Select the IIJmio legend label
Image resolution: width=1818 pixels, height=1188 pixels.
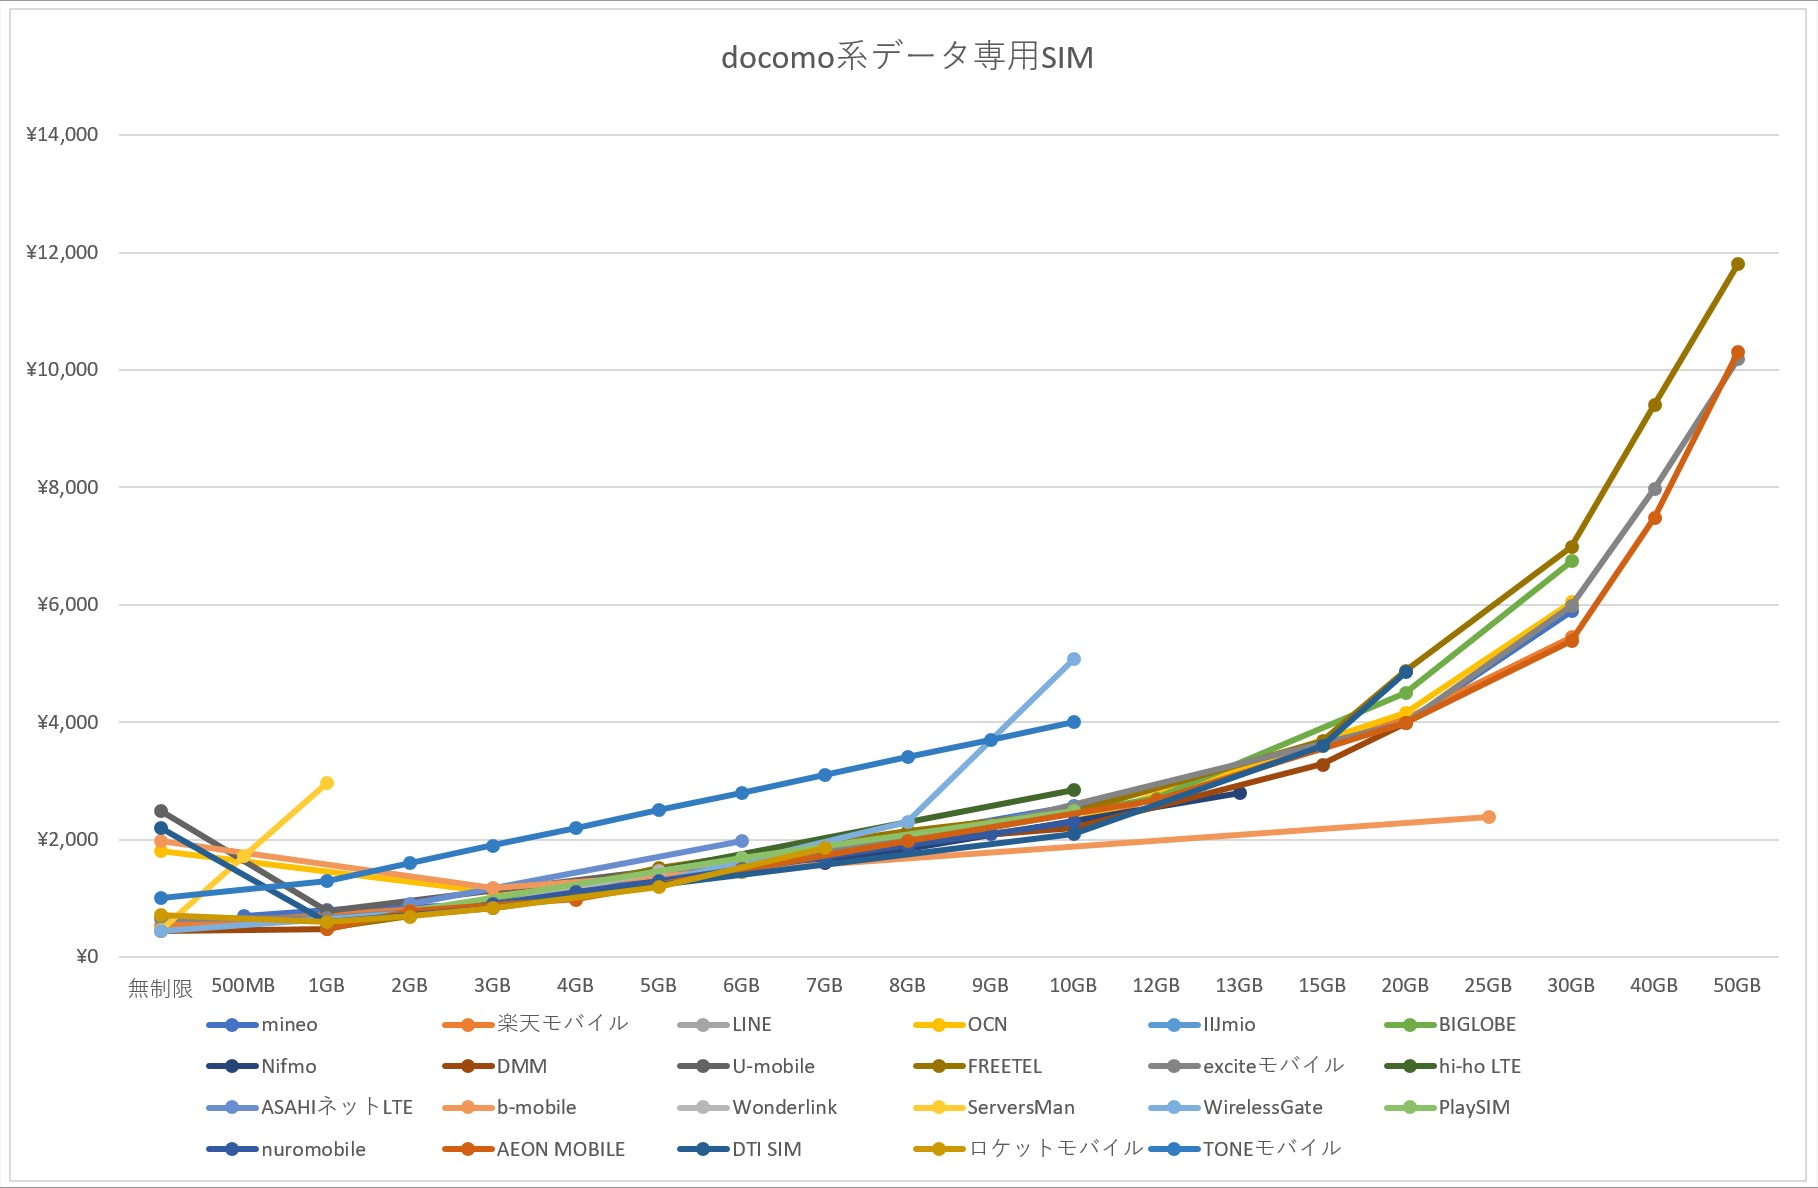pyautogui.click(x=1229, y=1025)
